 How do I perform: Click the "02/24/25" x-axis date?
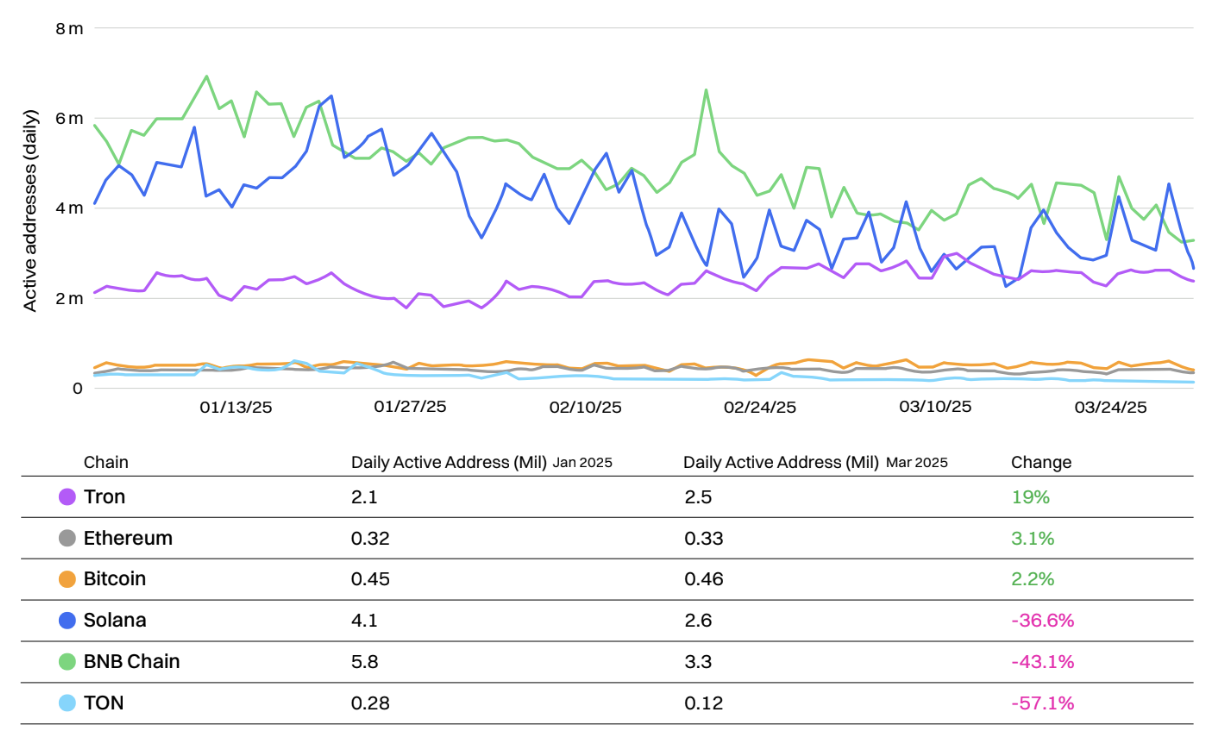coord(760,407)
